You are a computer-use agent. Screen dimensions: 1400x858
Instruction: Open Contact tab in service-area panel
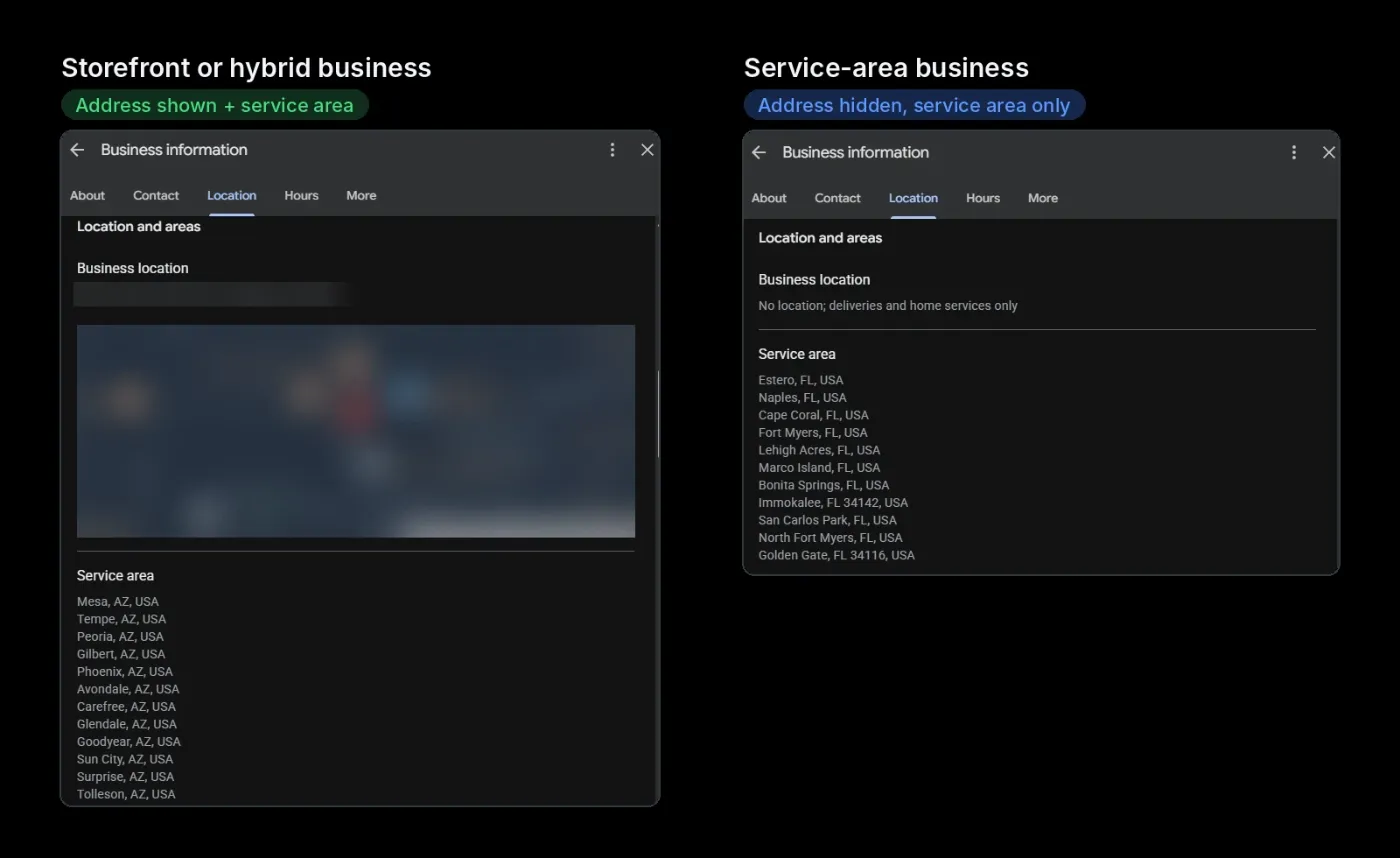838,198
